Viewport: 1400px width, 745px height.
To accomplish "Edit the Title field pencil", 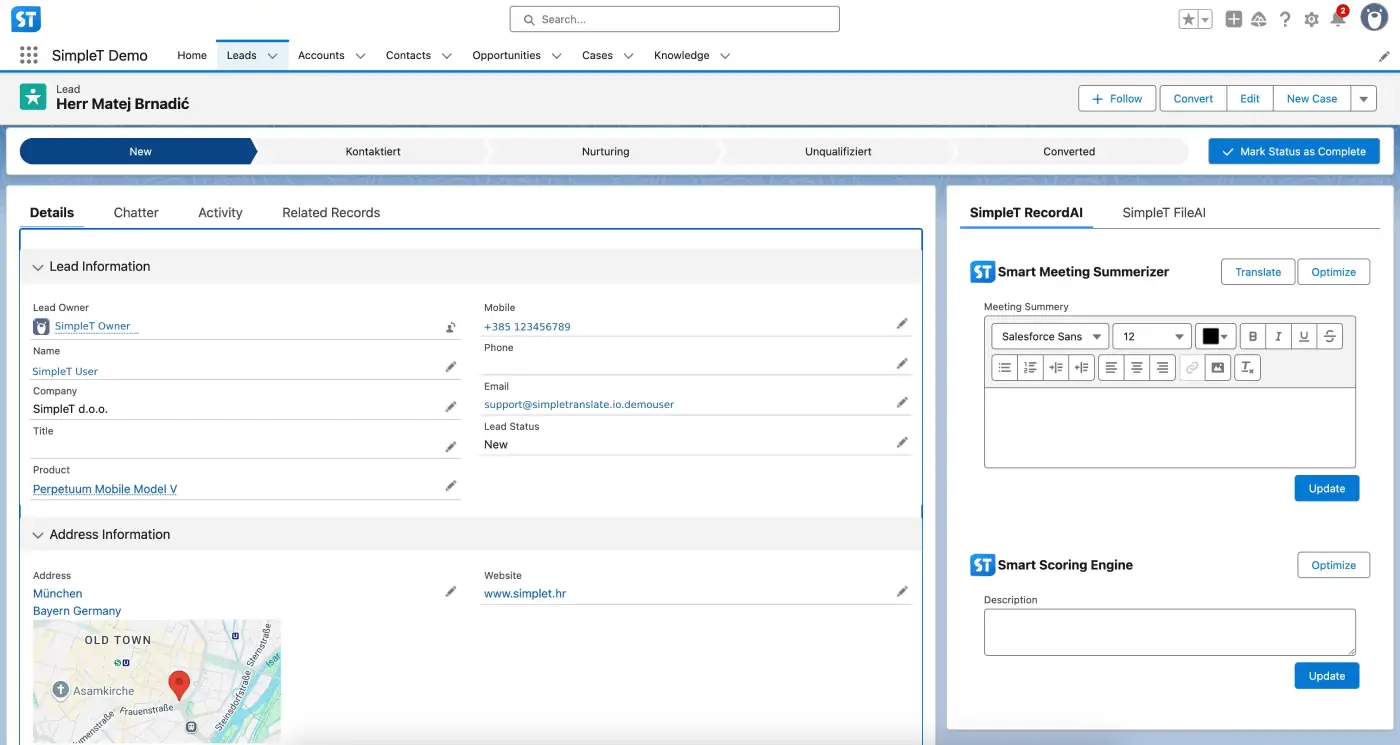I will [451, 447].
